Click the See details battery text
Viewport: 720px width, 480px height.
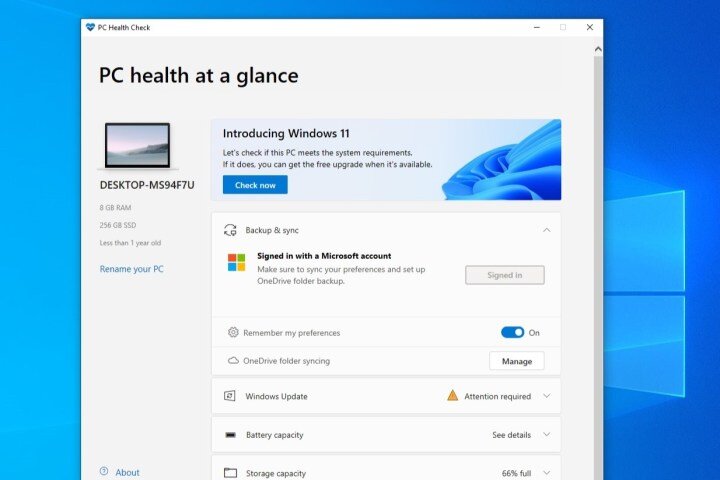click(x=512, y=435)
